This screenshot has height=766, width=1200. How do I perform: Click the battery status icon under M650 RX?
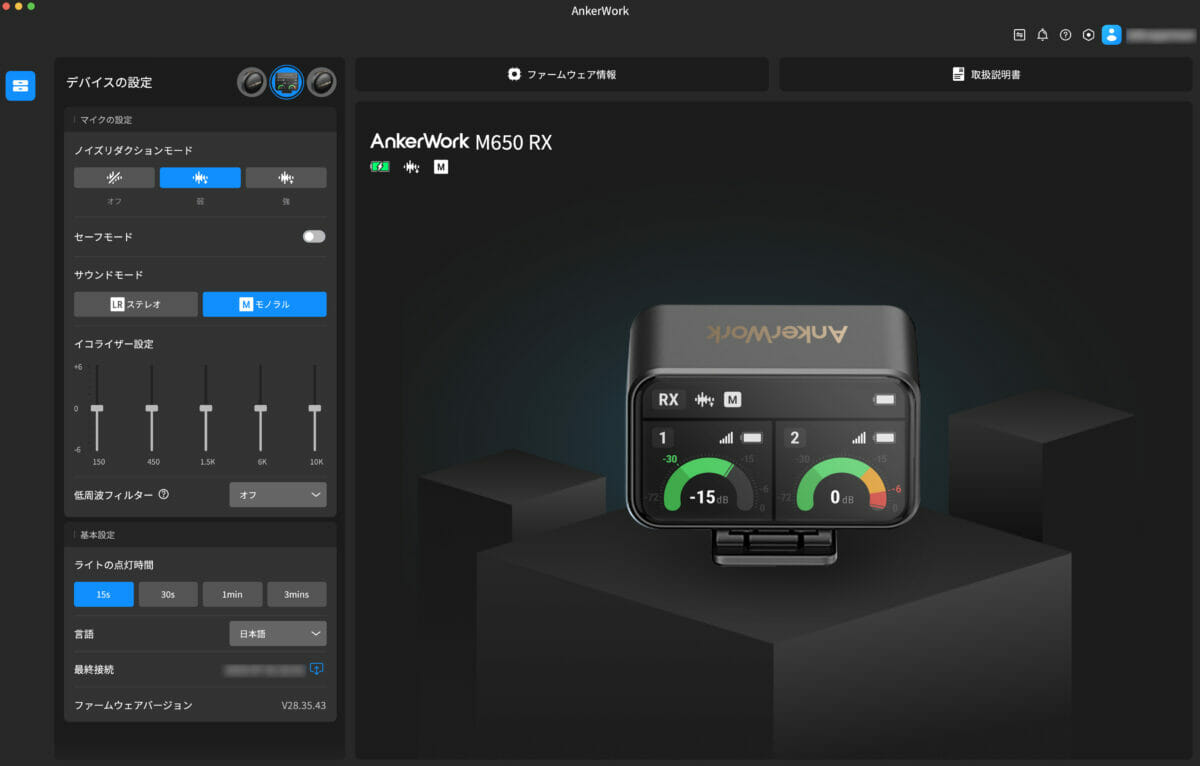pos(380,167)
